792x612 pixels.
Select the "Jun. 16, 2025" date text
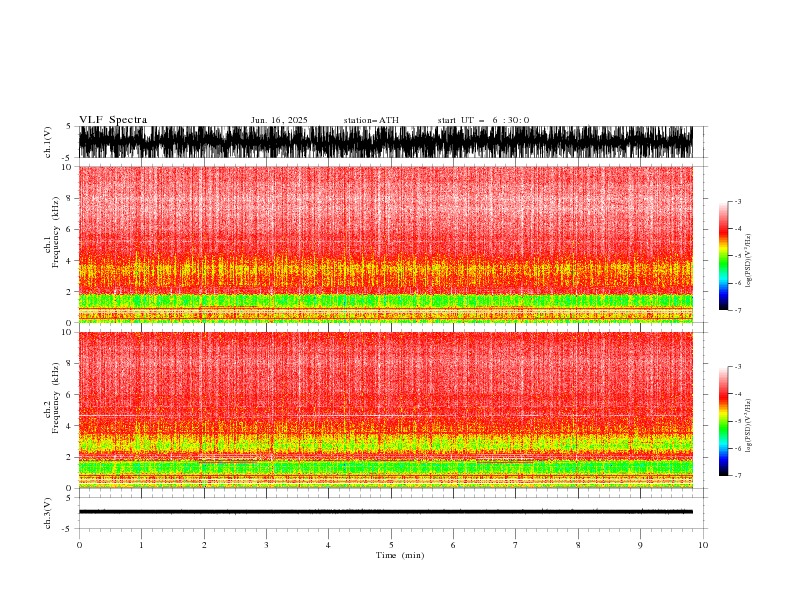pos(279,120)
